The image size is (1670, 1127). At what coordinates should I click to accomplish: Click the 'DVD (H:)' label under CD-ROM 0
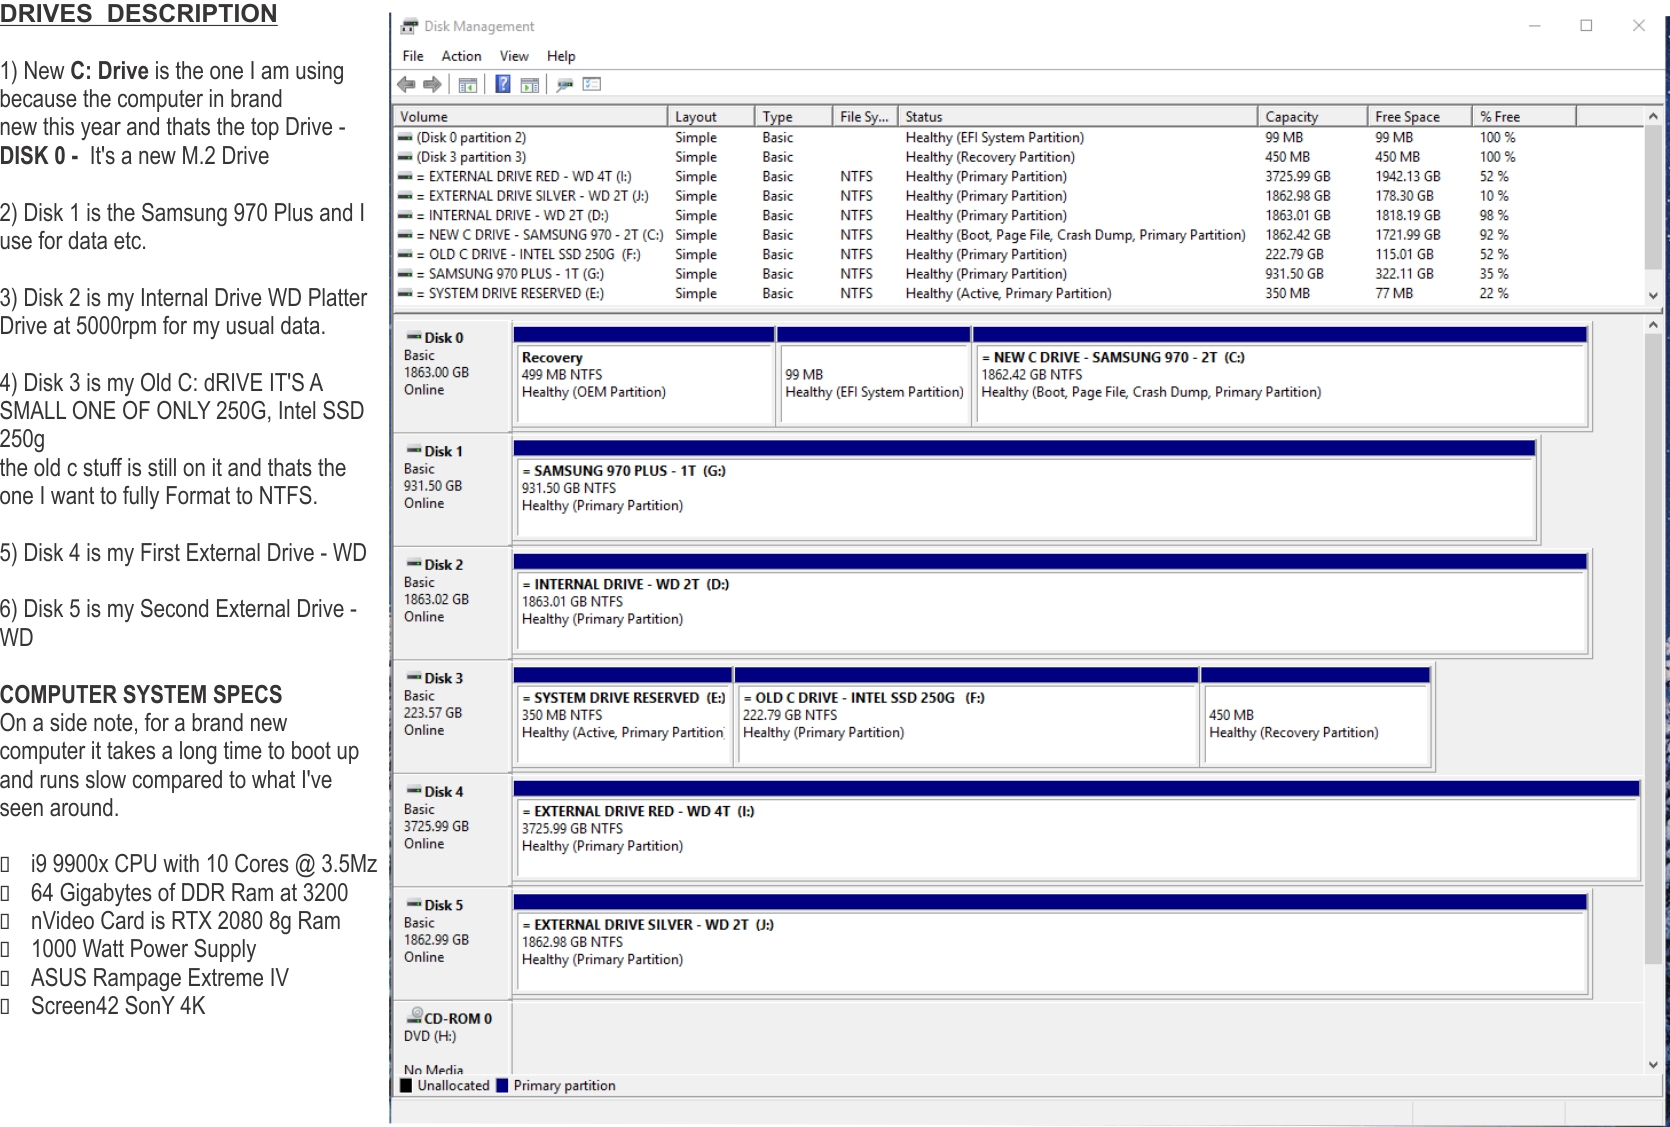[430, 1036]
